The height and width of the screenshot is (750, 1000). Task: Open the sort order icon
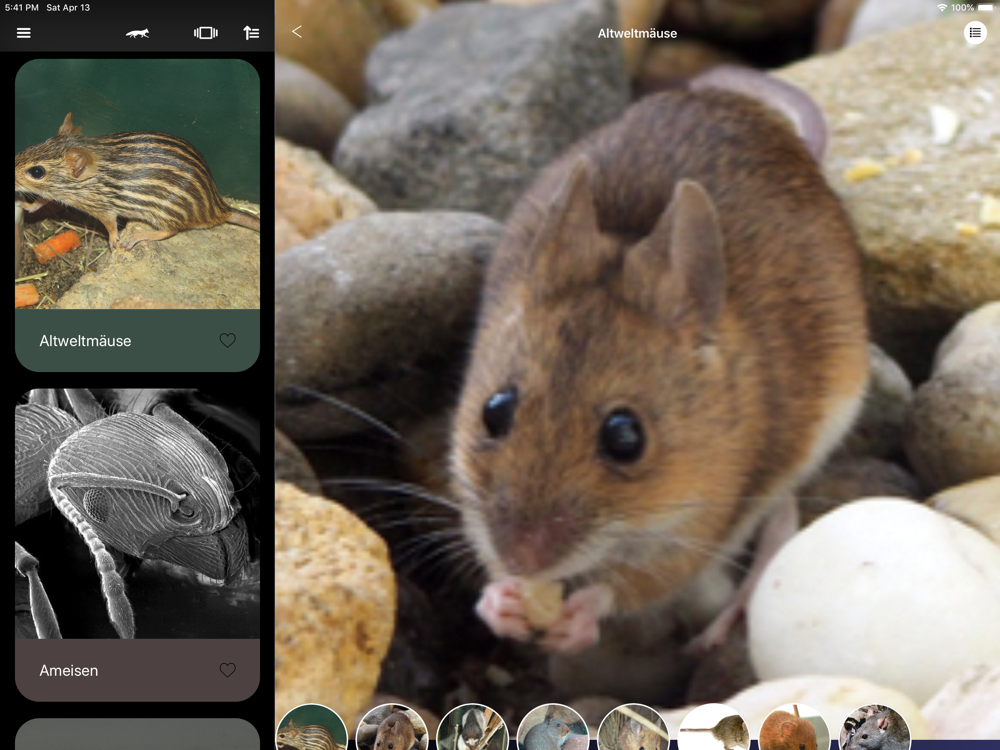pyautogui.click(x=251, y=33)
